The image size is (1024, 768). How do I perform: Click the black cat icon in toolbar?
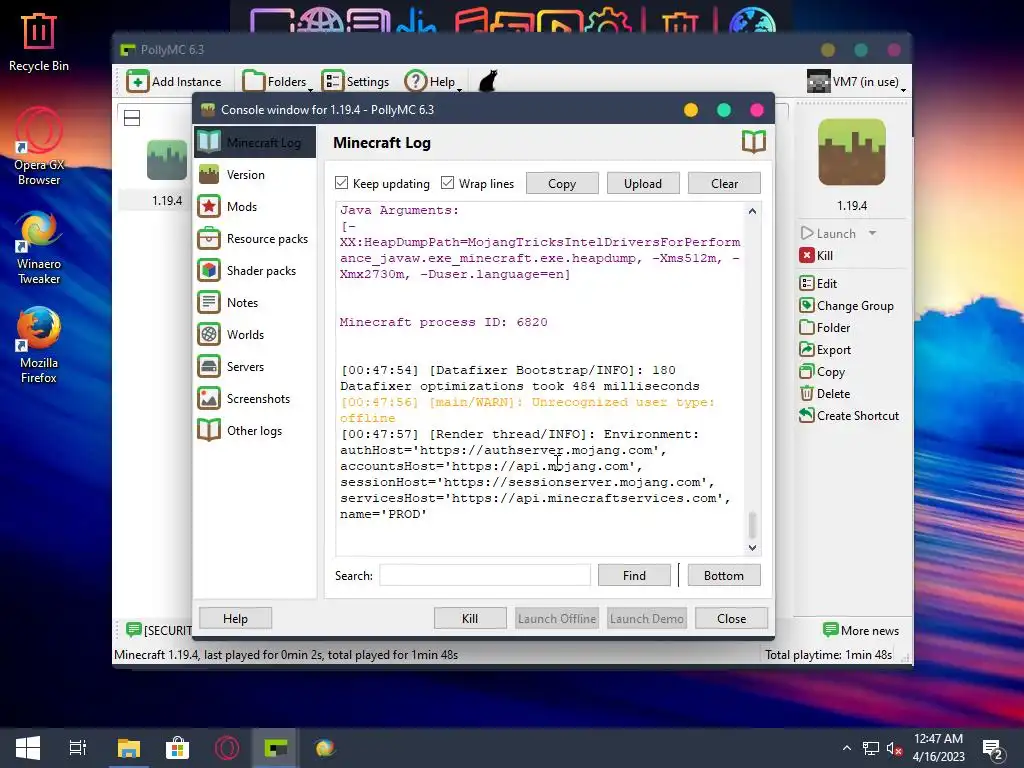pos(488,82)
